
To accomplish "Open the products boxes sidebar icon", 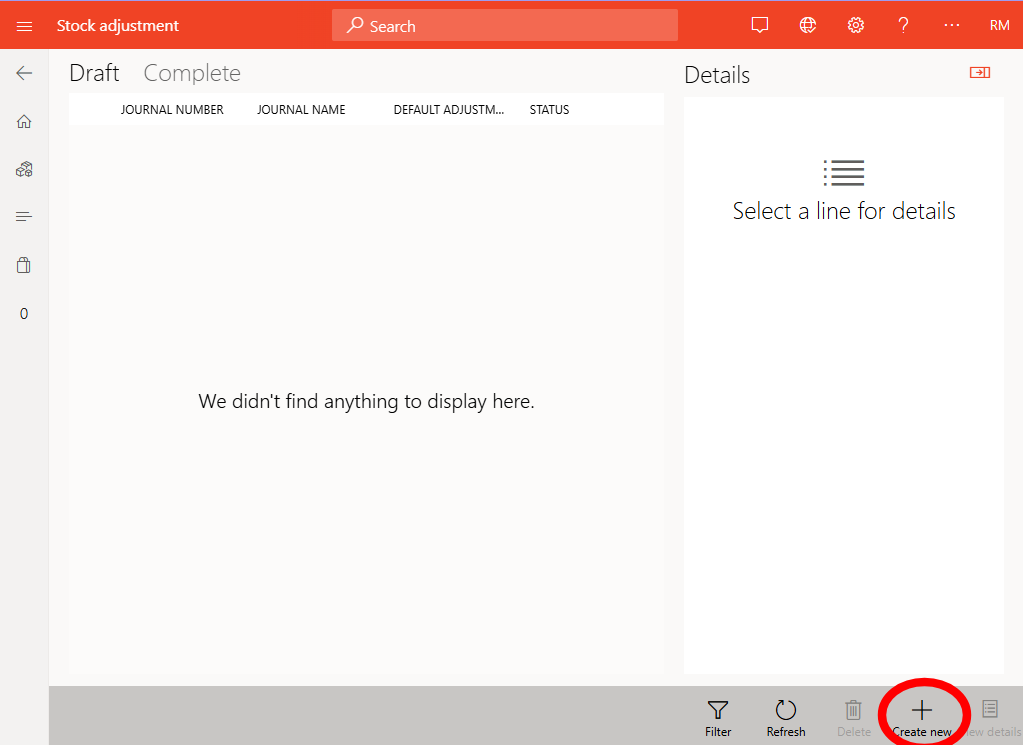I will coord(24,170).
